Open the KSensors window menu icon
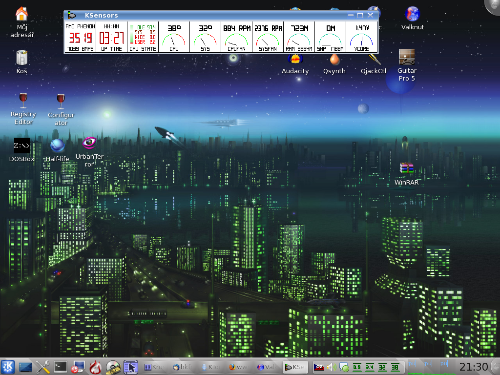 point(71,15)
